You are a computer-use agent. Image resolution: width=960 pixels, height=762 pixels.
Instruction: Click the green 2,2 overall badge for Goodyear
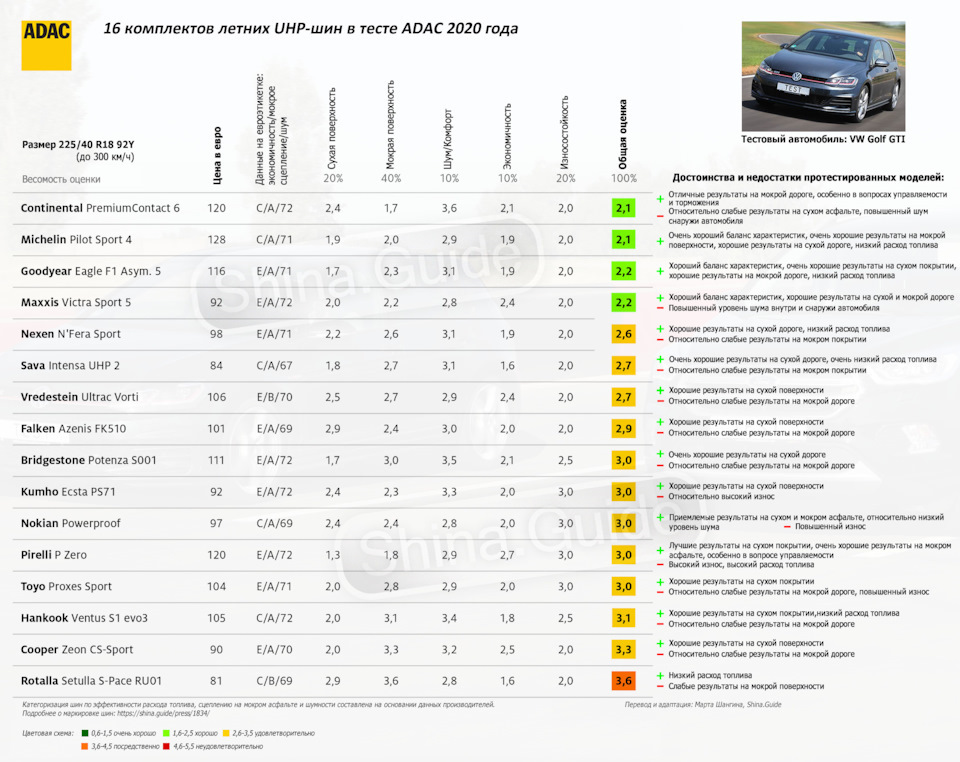coord(623,271)
